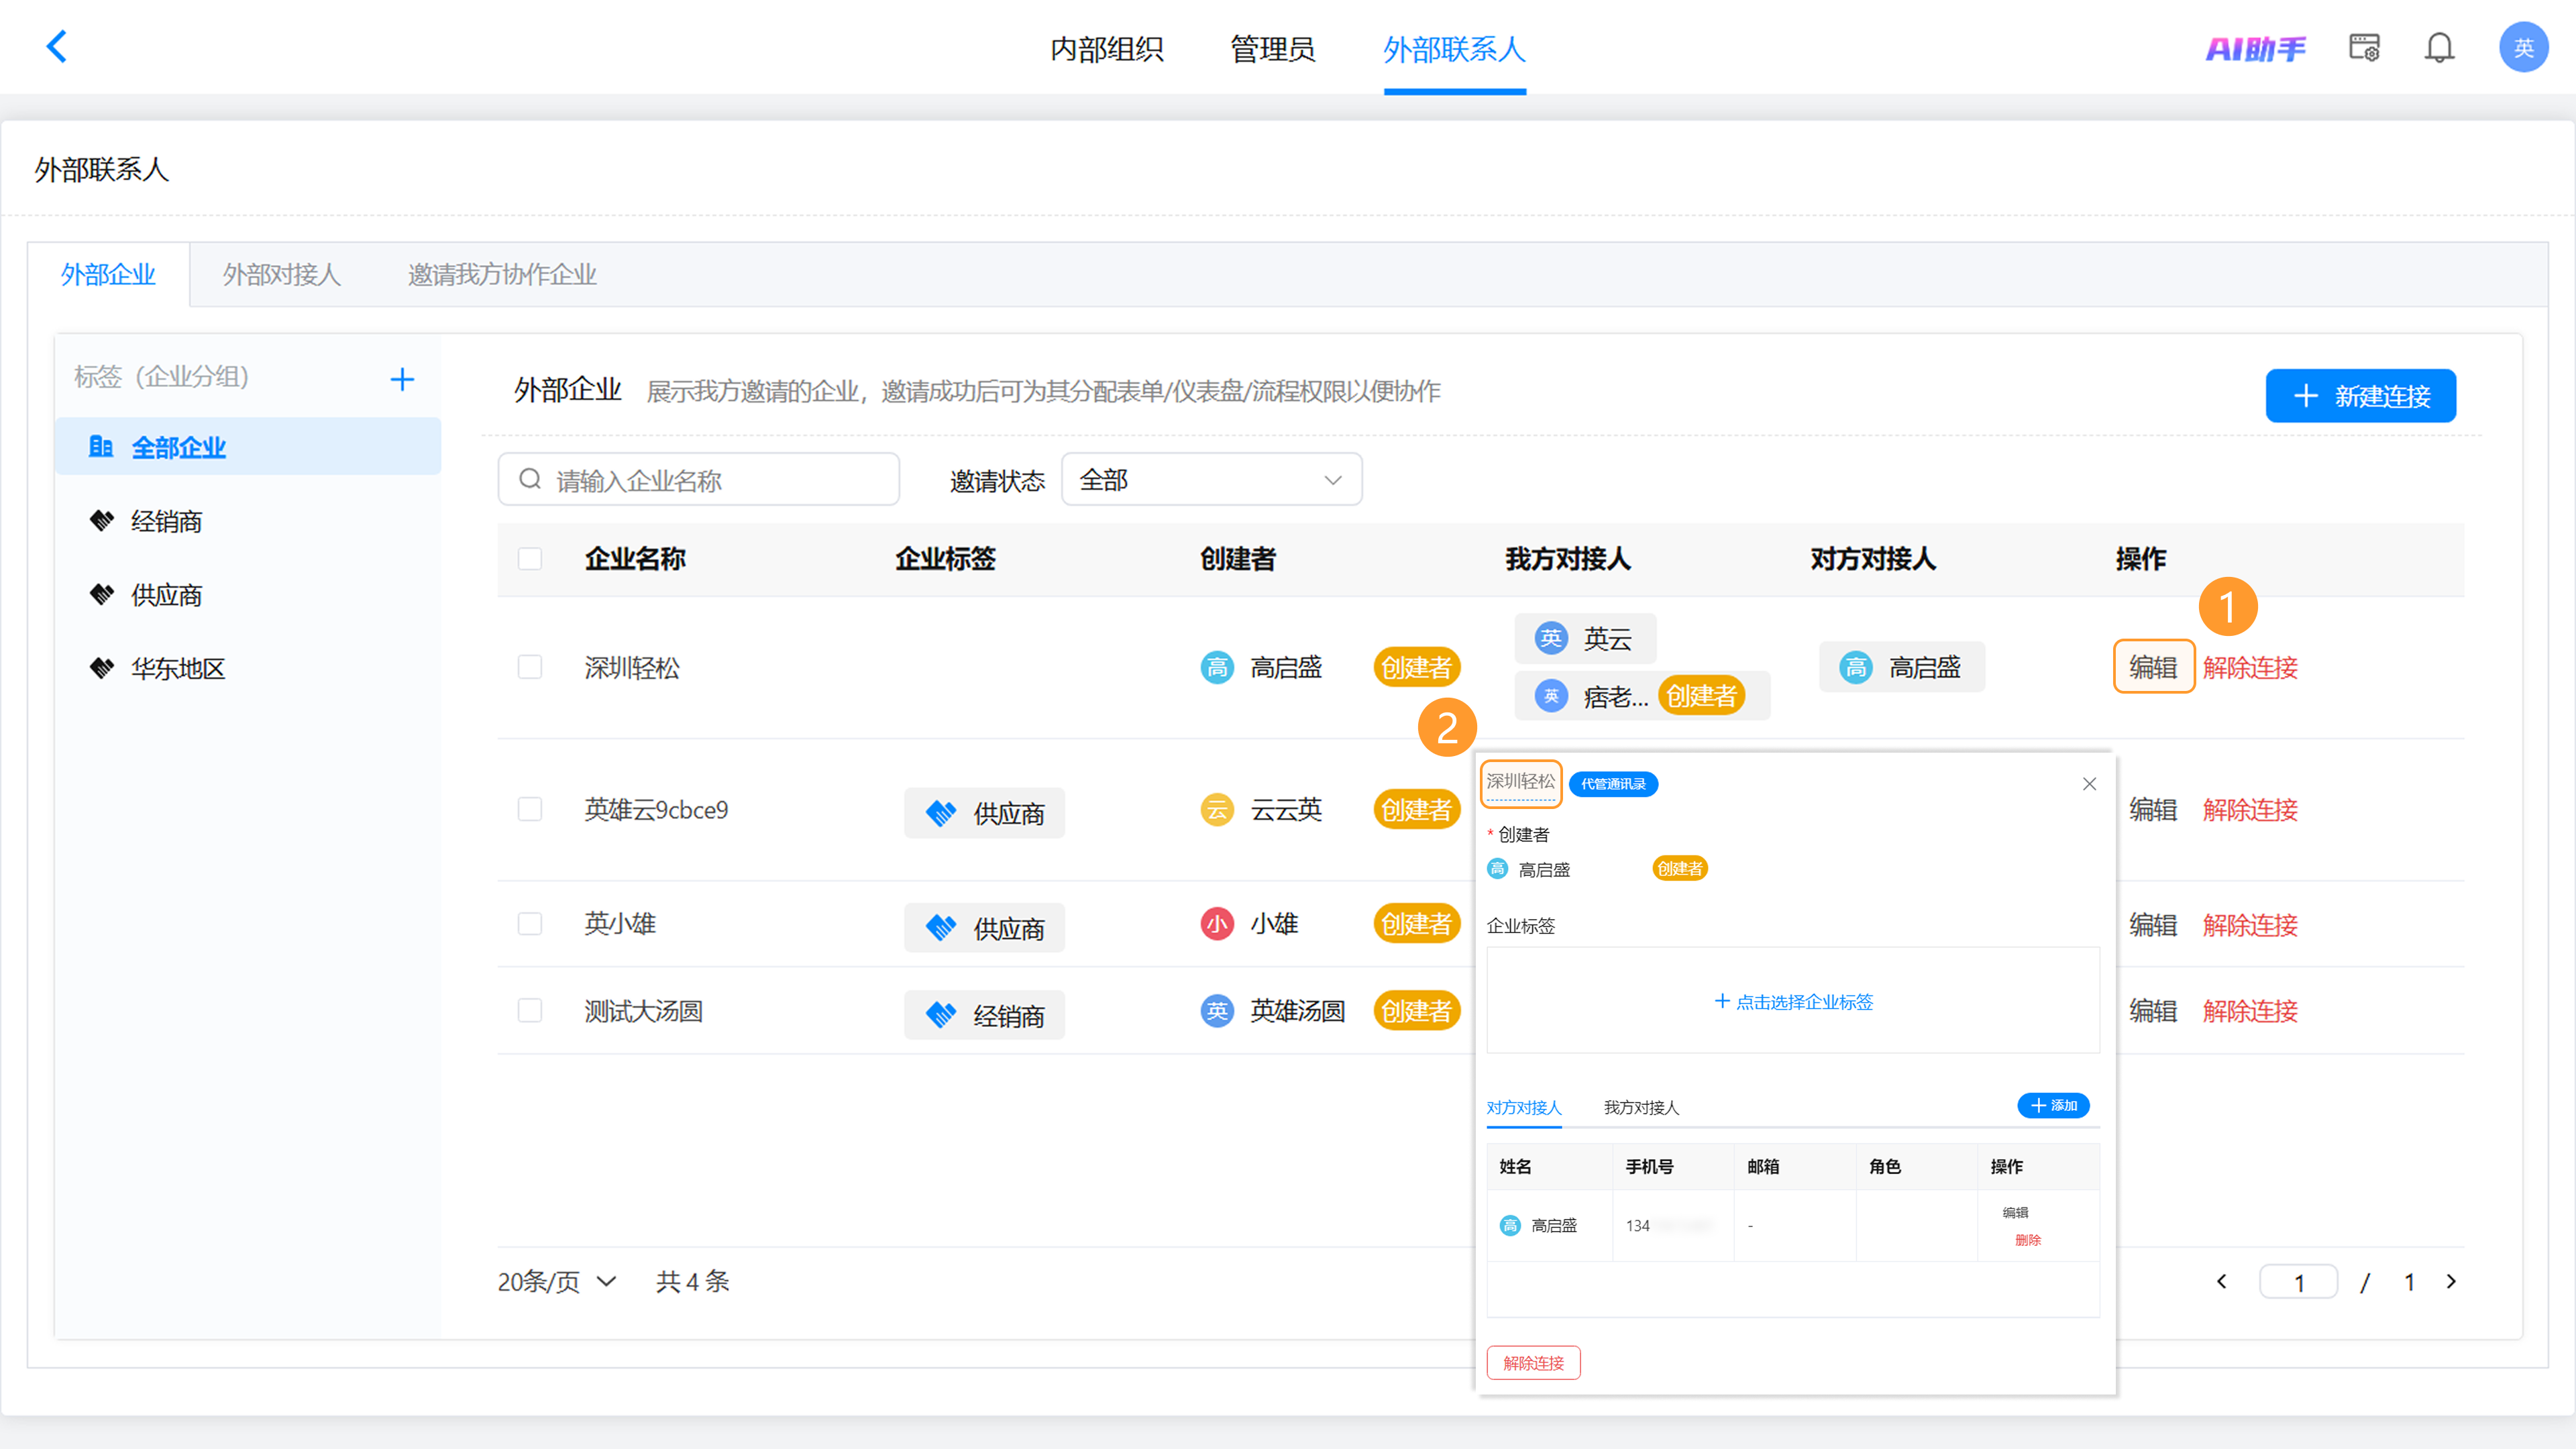
Task: Select 我方对接人 tab in popup
Action: click(x=1641, y=1107)
